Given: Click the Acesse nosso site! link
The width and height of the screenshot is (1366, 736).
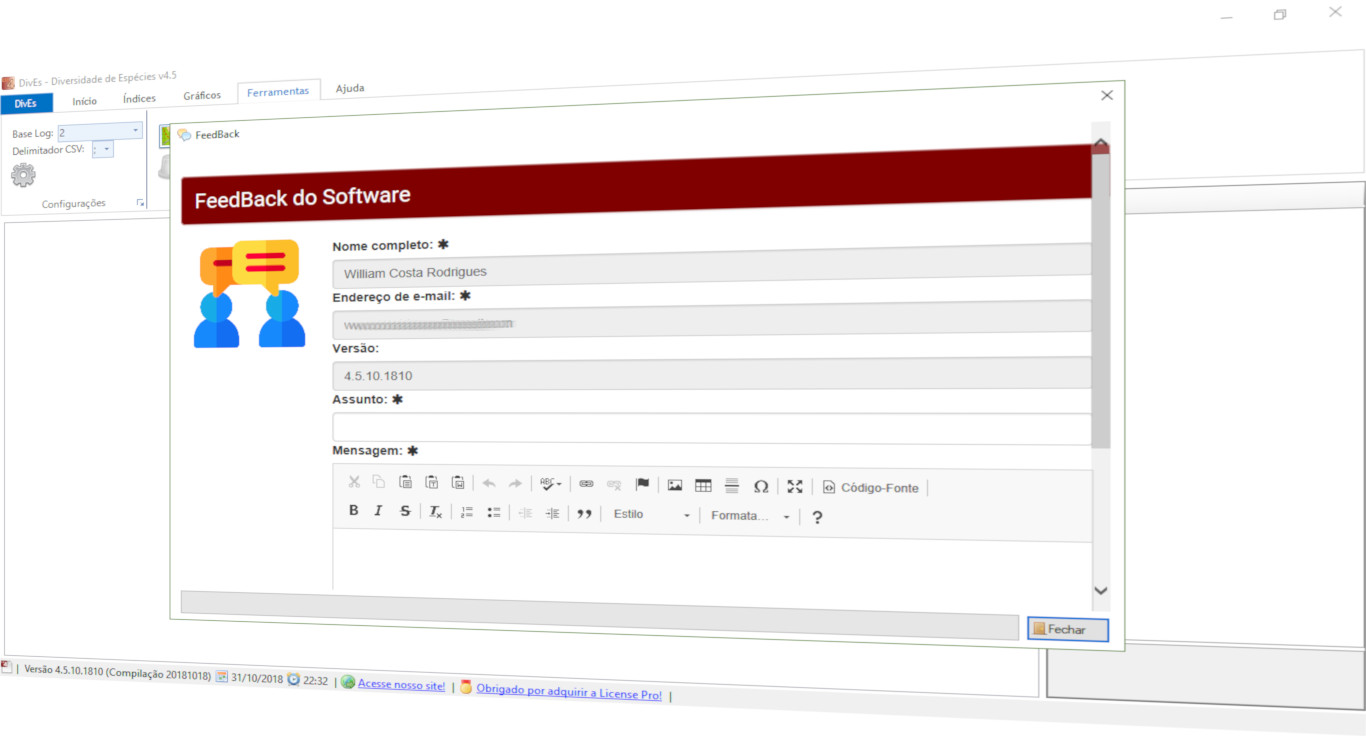Looking at the screenshot, I should pyautogui.click(x=402, y=685).
